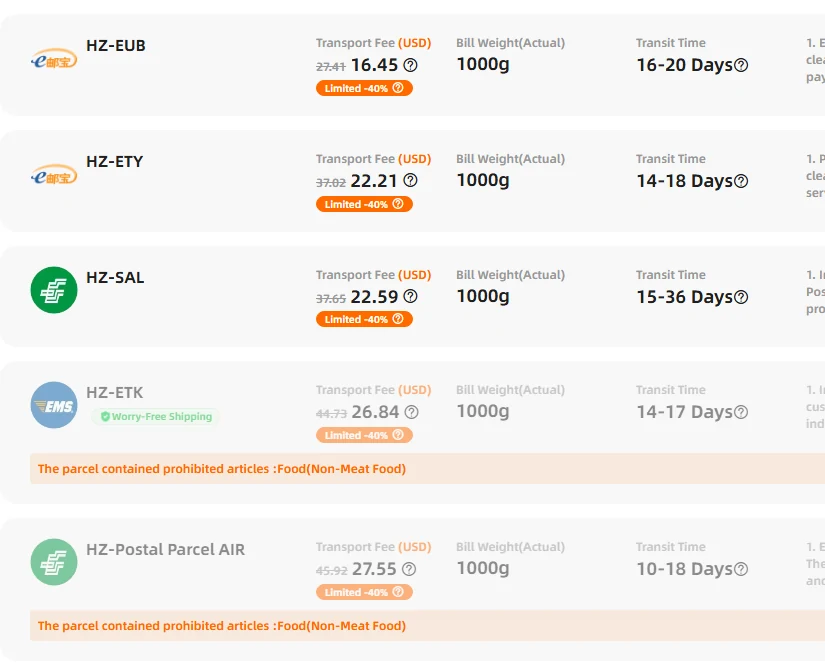The image size is (825, 670).
Task: Click the ePacket logo for HZ-EUB
Action: [54, 60]
